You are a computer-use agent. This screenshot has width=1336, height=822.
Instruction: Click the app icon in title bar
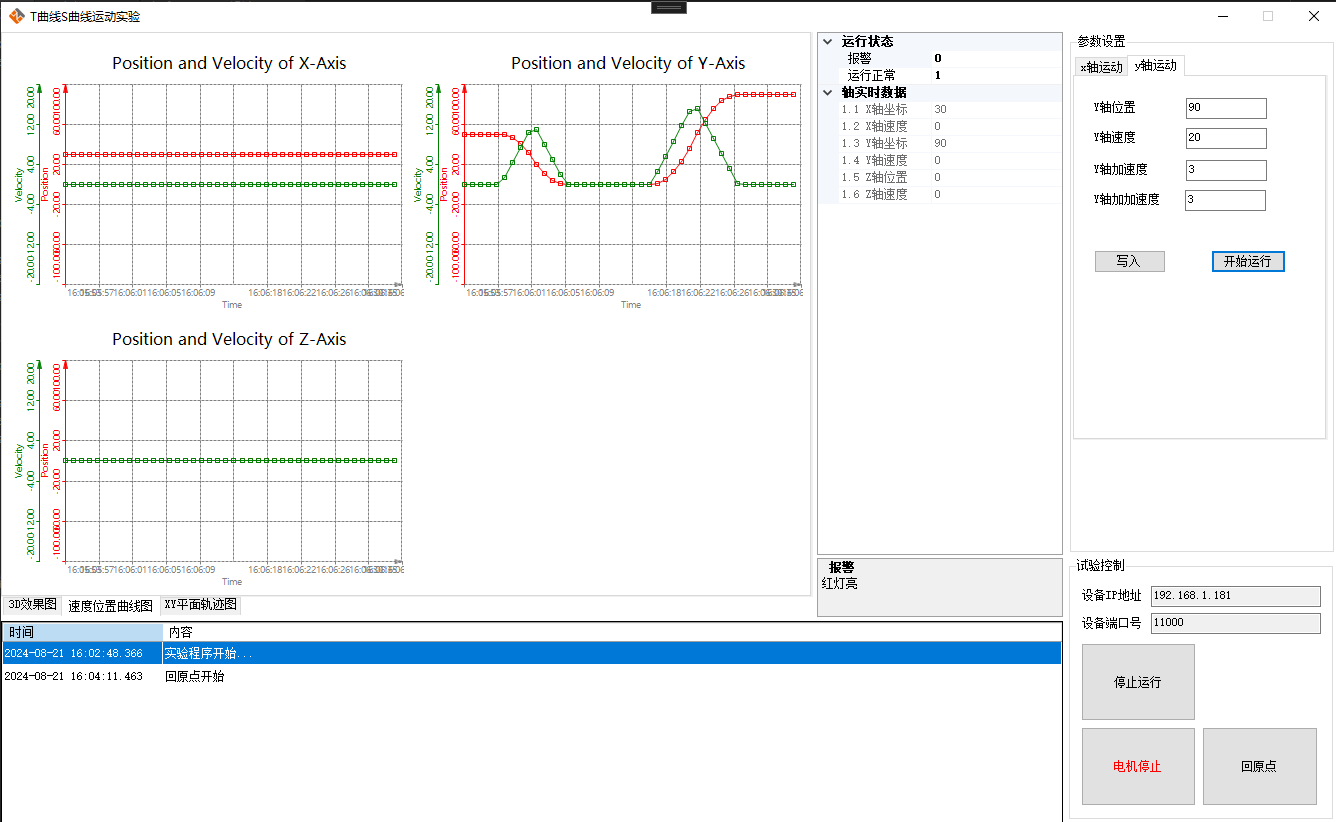click(16, 16)
